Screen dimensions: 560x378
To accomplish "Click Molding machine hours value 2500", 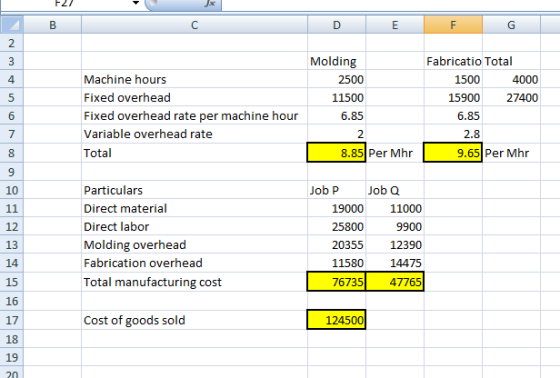I will tap(336, 79).
